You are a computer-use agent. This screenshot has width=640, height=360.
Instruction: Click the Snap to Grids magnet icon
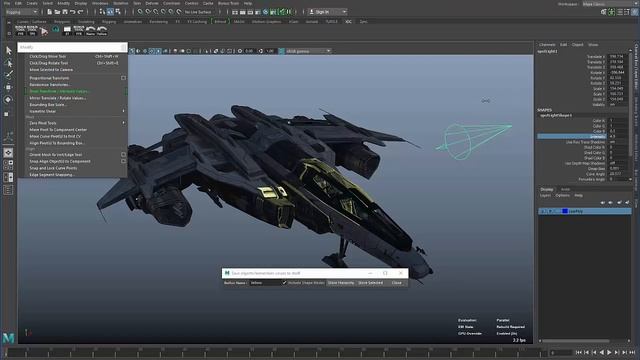(x=140, y=12)
